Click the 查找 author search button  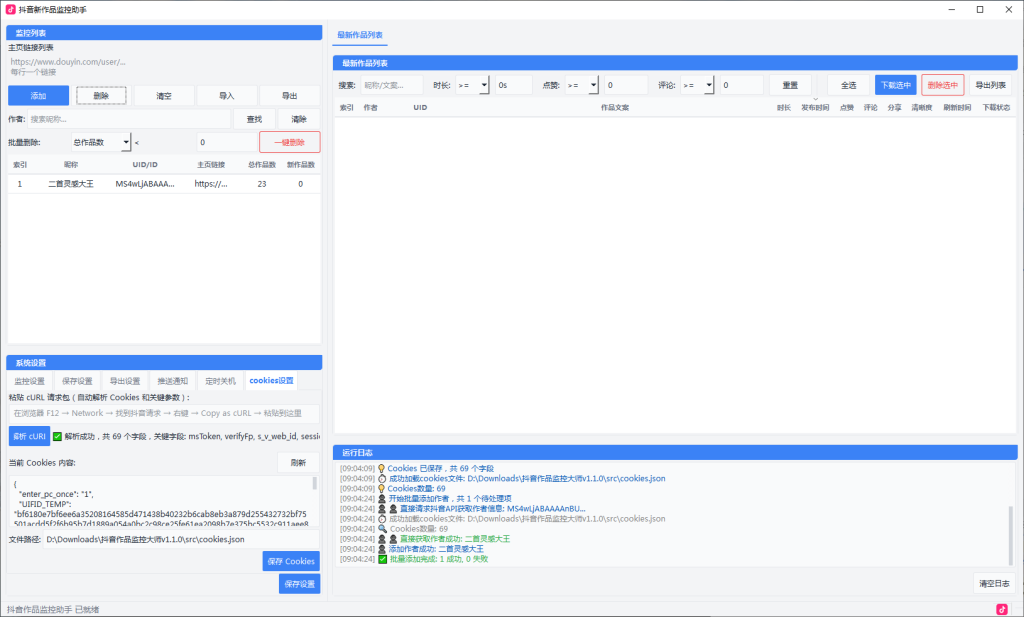pyautogui.click(x=254, y=119)
